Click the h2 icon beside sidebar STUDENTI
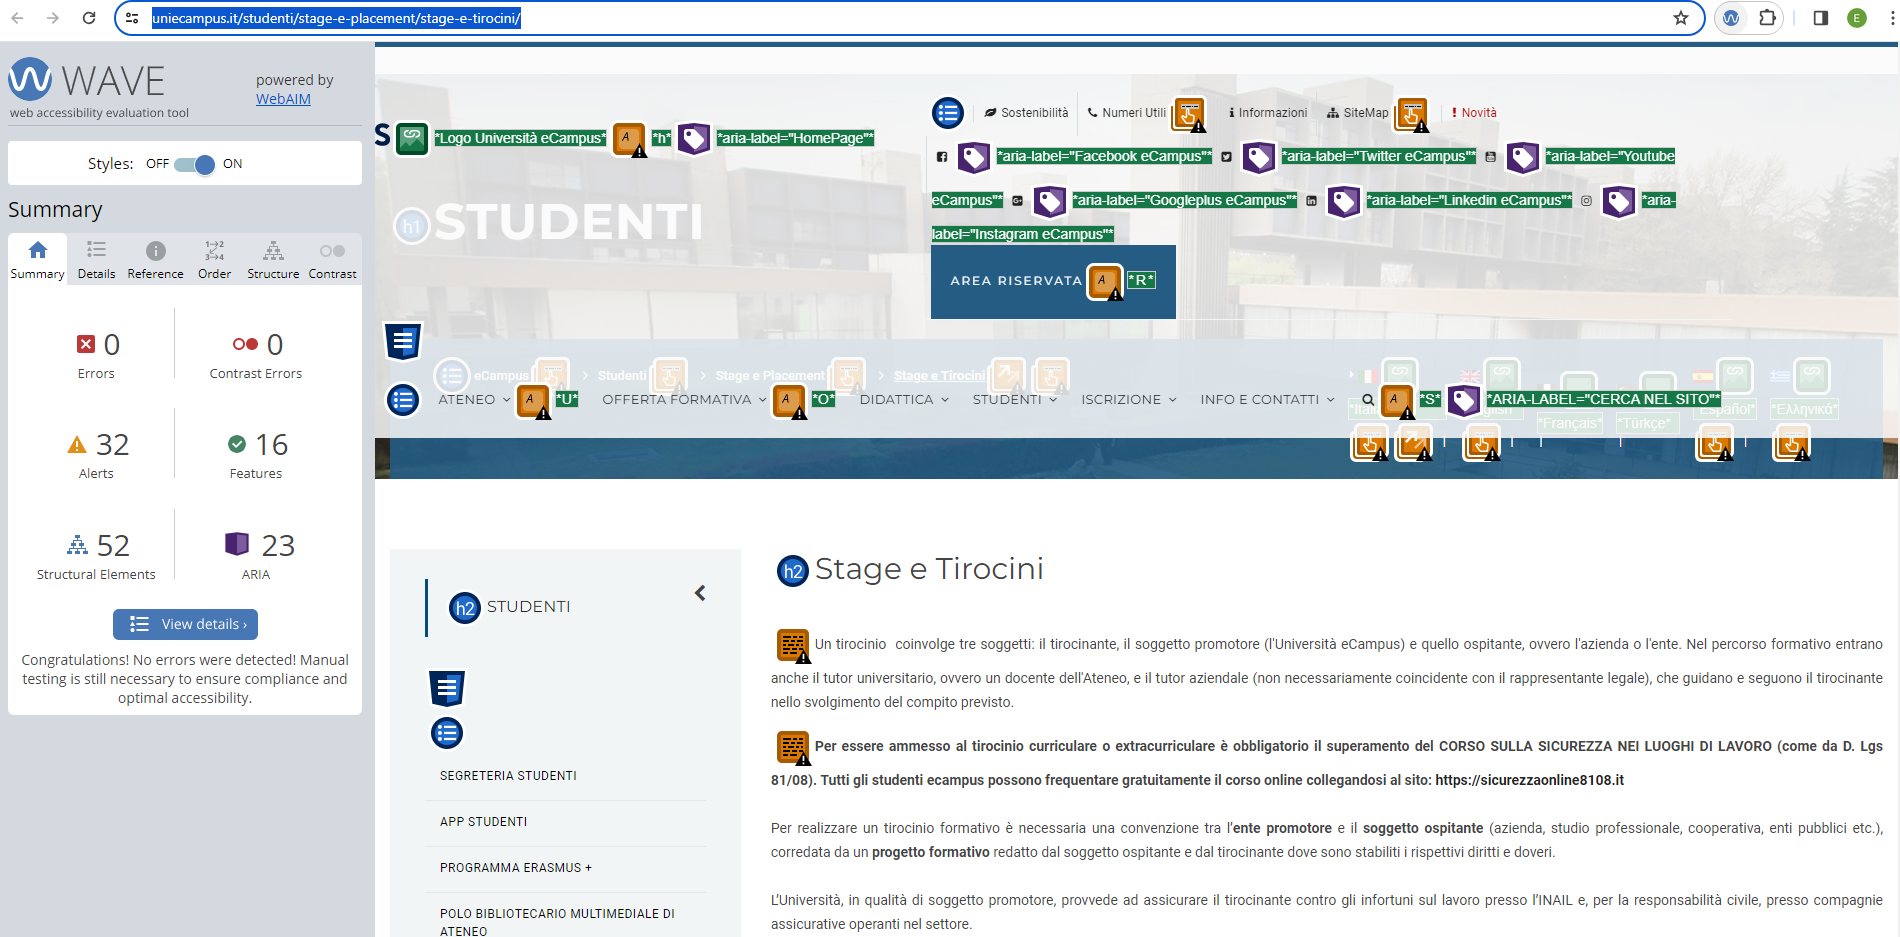The width and height of the screenshot is (1900, 937). 465,608
